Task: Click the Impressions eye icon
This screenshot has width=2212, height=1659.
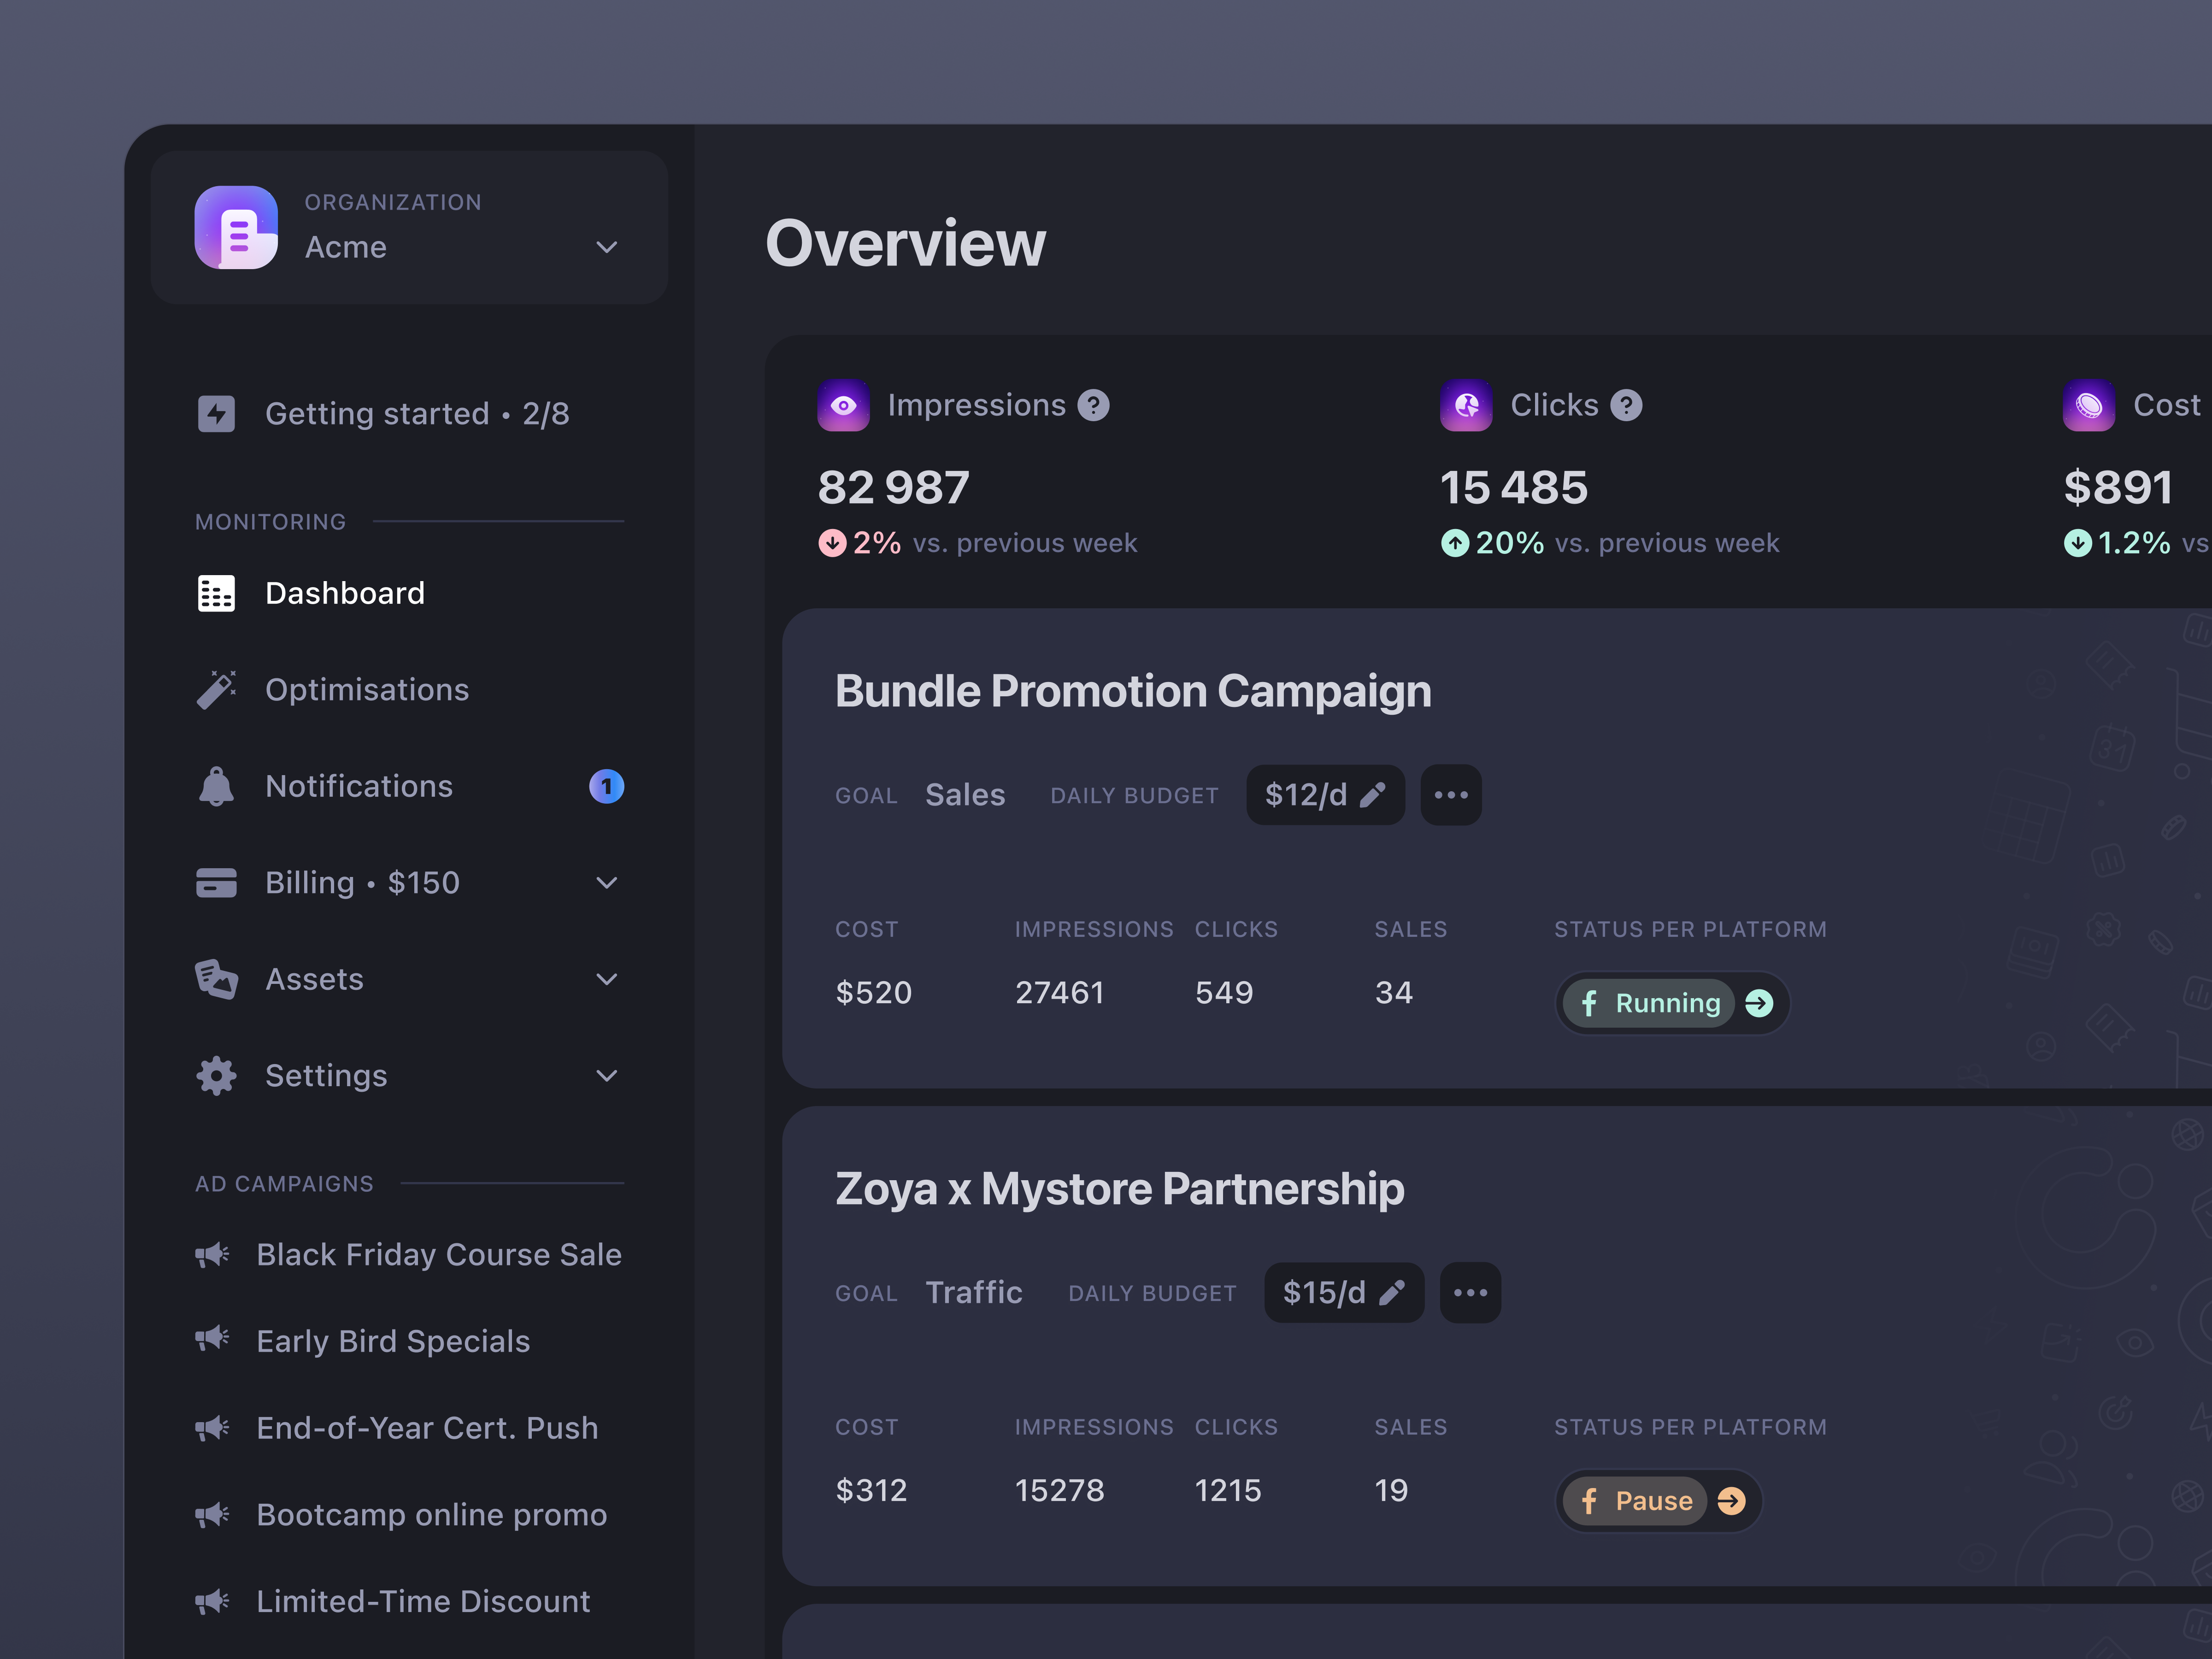Action: pyautogui.click(x=843, y=405)
